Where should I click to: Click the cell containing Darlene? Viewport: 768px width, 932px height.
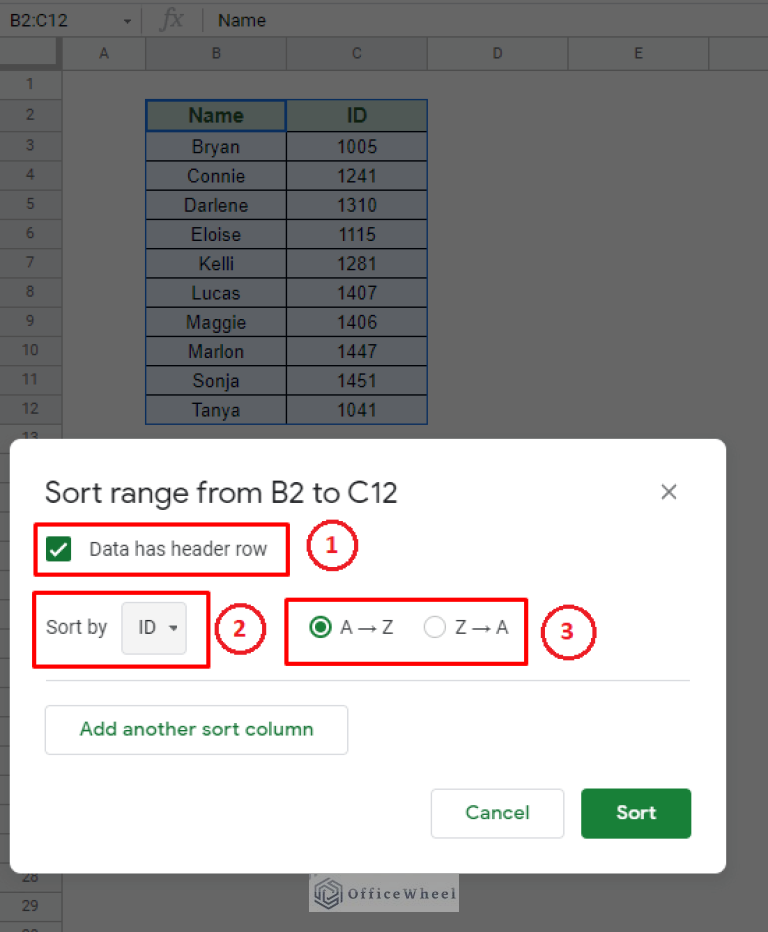(216, 205)
